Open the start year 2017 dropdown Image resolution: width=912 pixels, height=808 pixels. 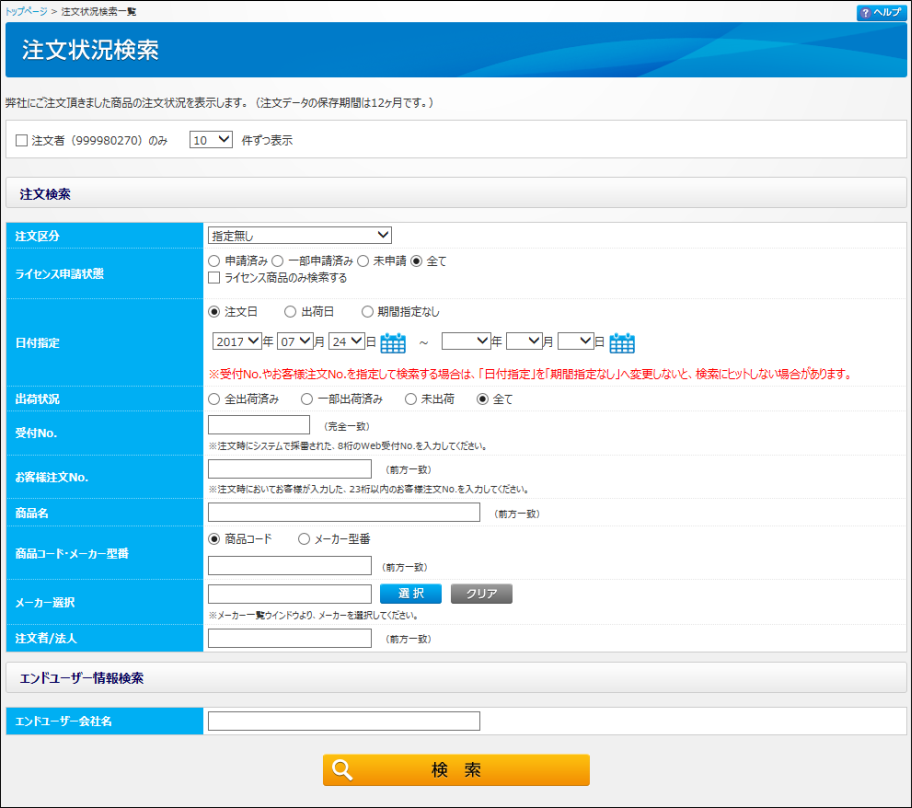237,341
